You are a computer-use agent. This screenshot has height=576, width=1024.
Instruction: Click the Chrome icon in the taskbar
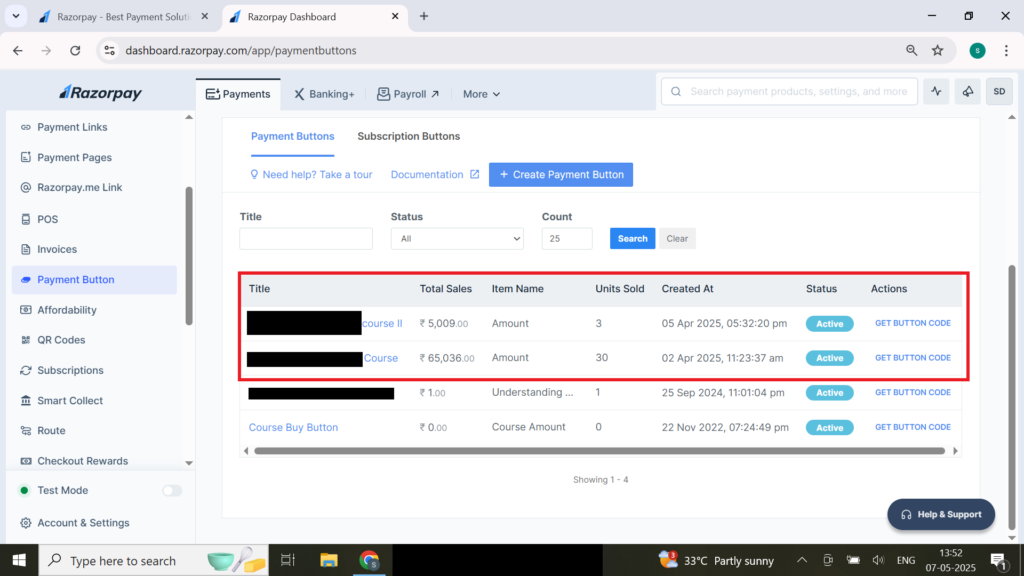coord(369,560)
